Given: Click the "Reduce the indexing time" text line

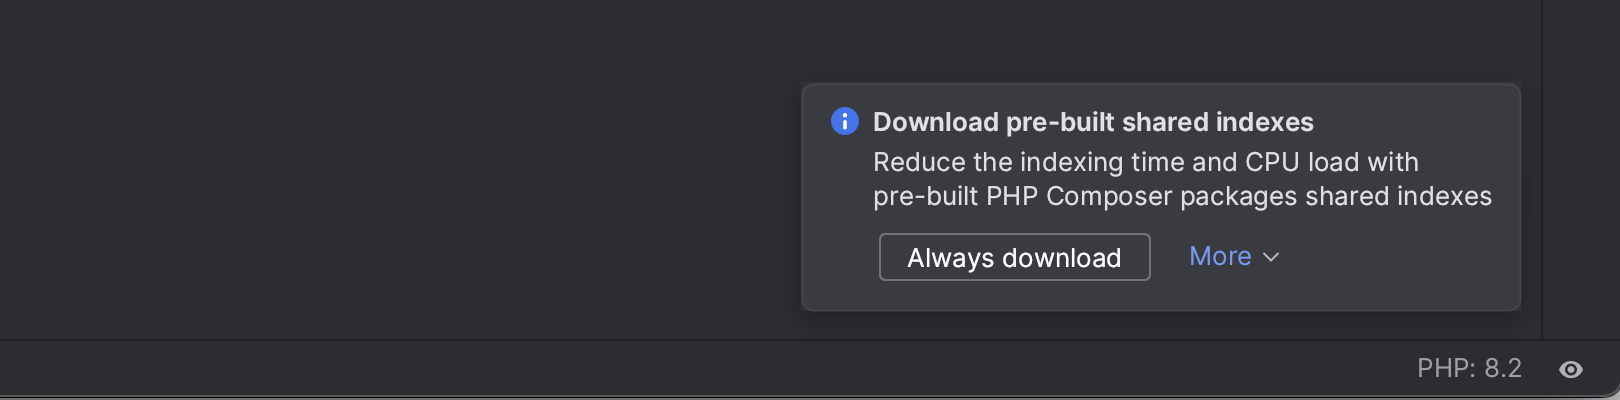Looking at the screenshot, I should tap(1146, 162).
